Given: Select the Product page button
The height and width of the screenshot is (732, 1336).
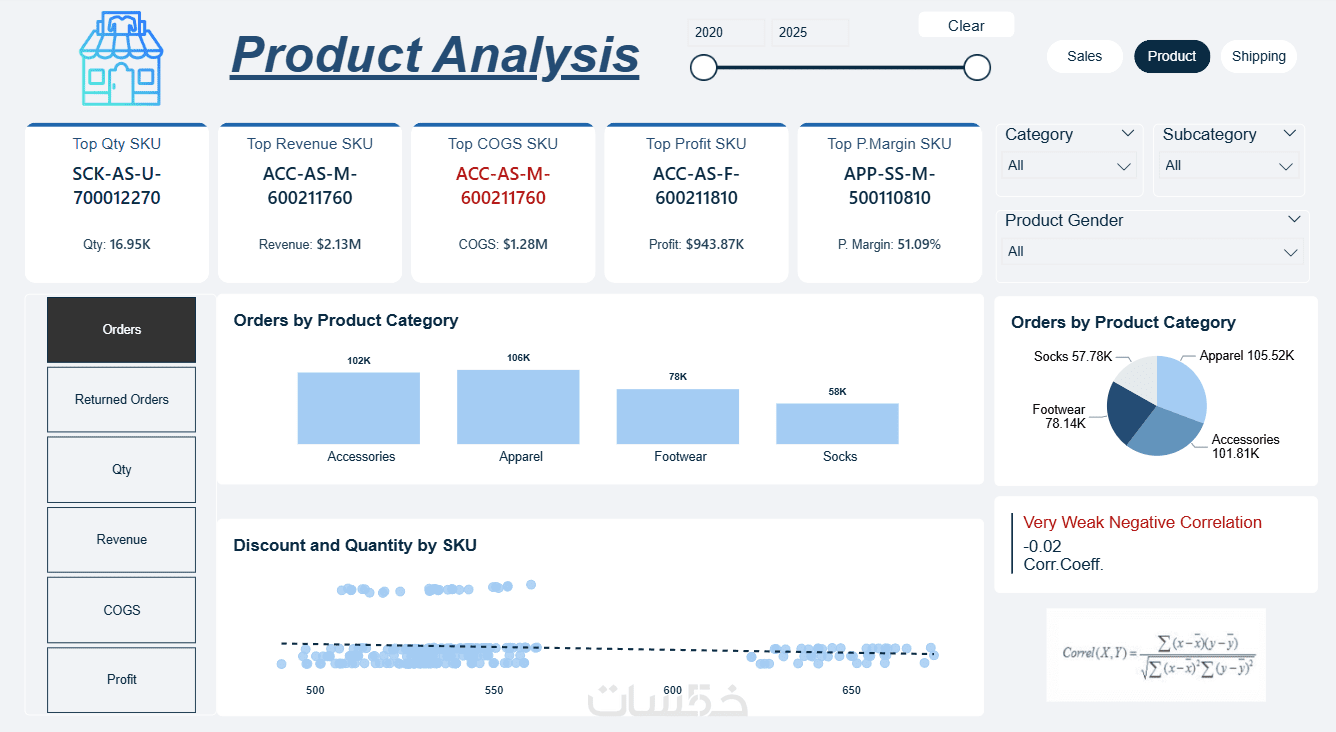Looking at the screenshot, I should [x=1171, y=56].
